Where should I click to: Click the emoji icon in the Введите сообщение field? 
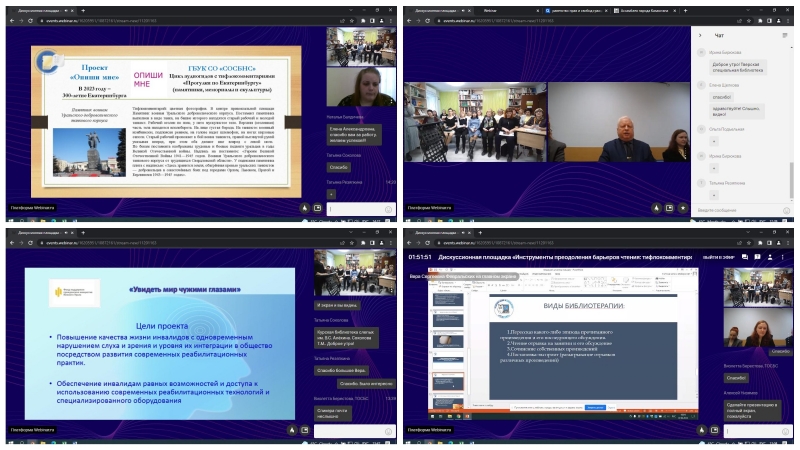(786, 210)
